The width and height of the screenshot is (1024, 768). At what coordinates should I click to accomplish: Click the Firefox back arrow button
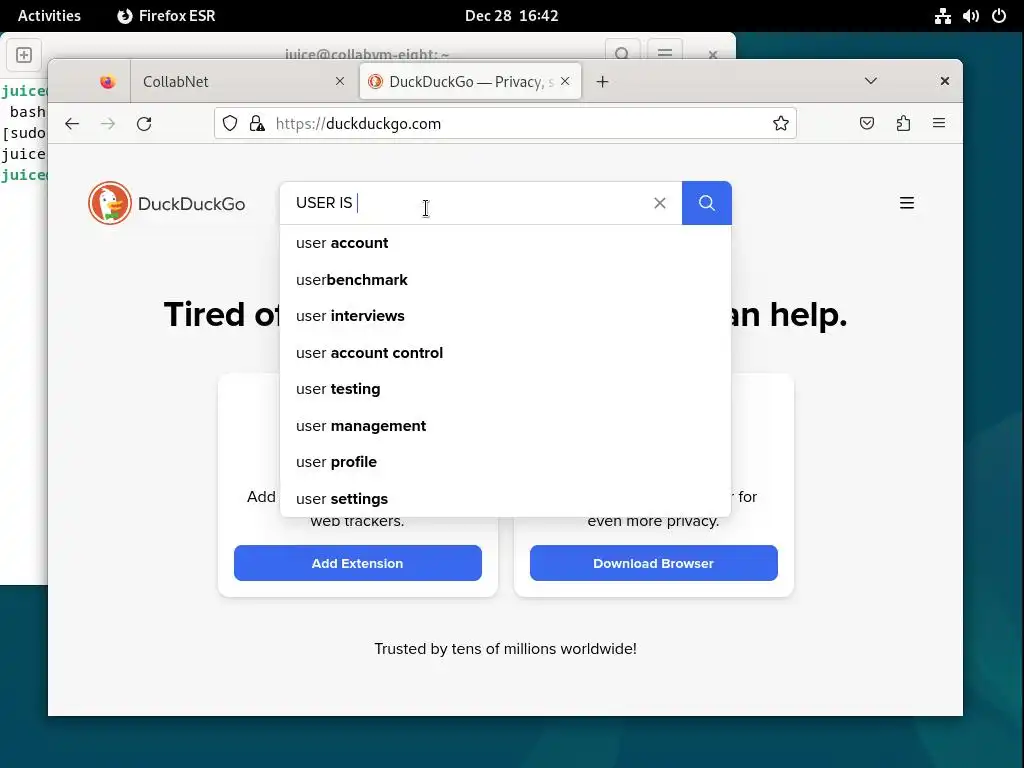72,123
